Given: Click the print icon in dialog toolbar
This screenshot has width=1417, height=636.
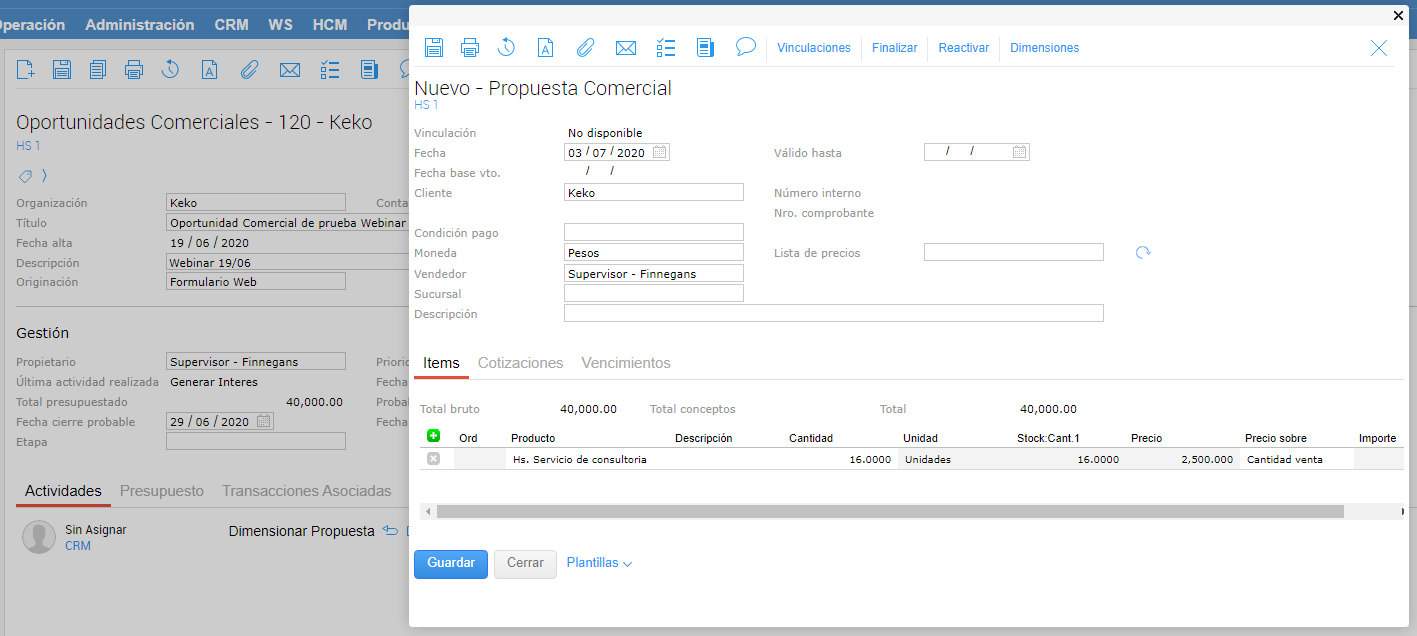Looking at the screenshot, I should tap(470, 47).
